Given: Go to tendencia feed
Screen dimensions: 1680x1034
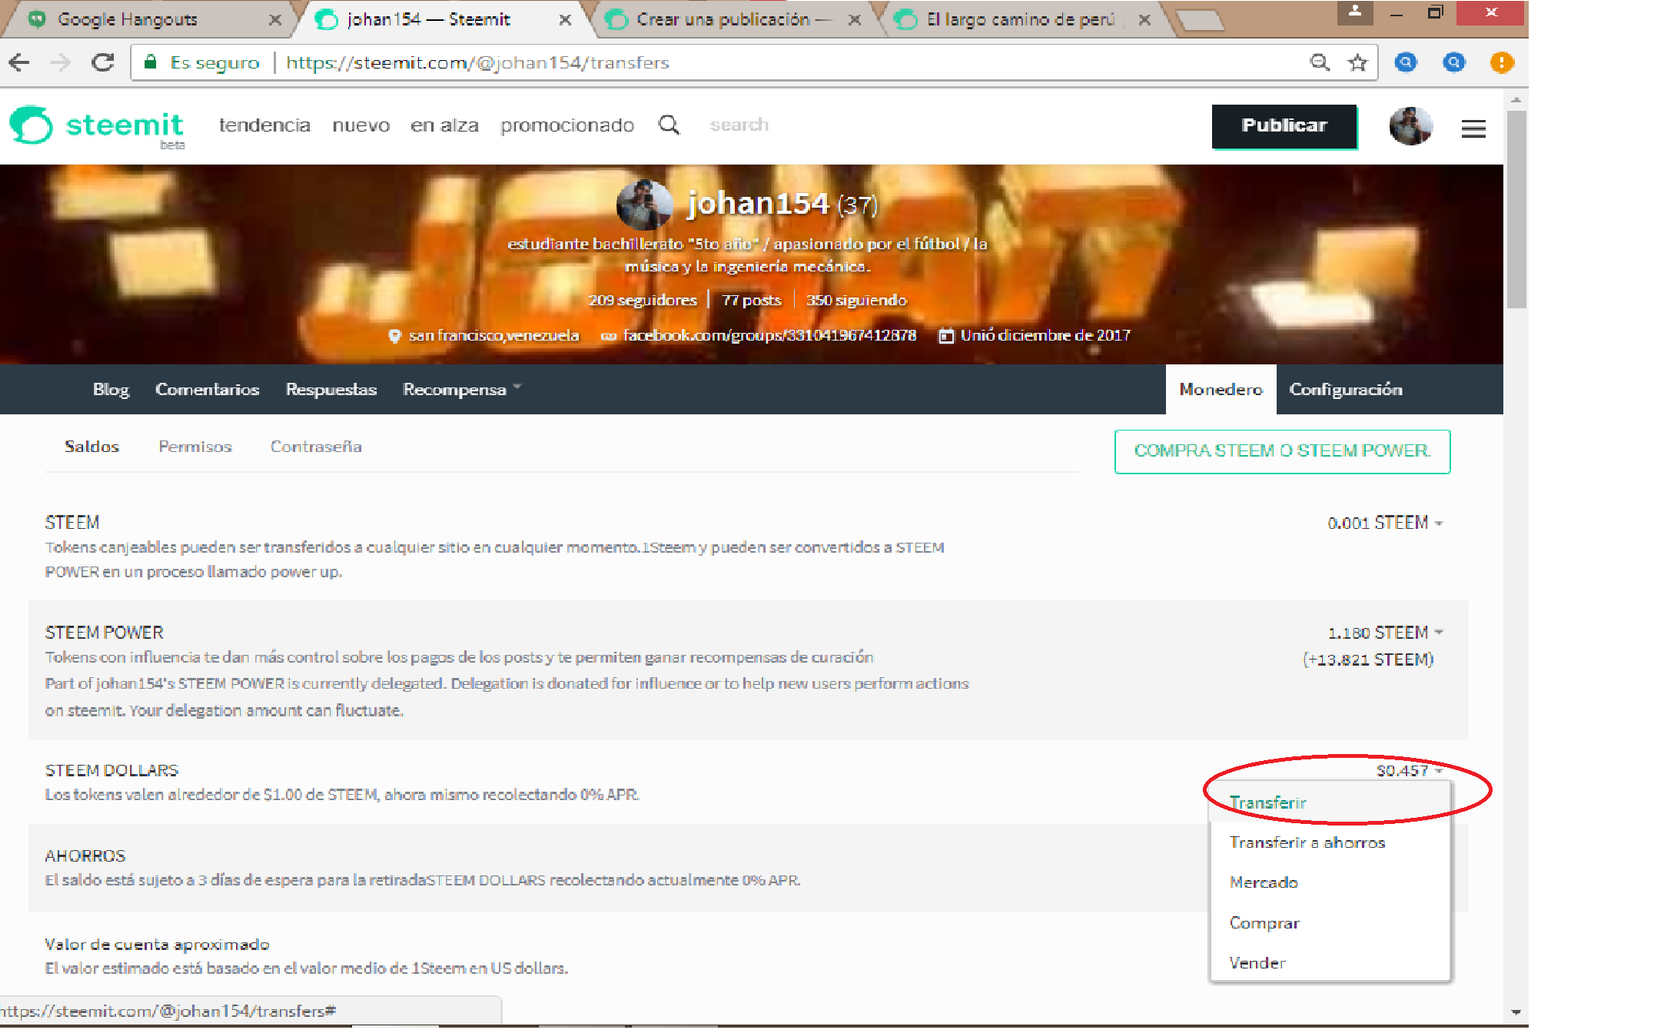Looking at the screenshot, I should 264,125.
